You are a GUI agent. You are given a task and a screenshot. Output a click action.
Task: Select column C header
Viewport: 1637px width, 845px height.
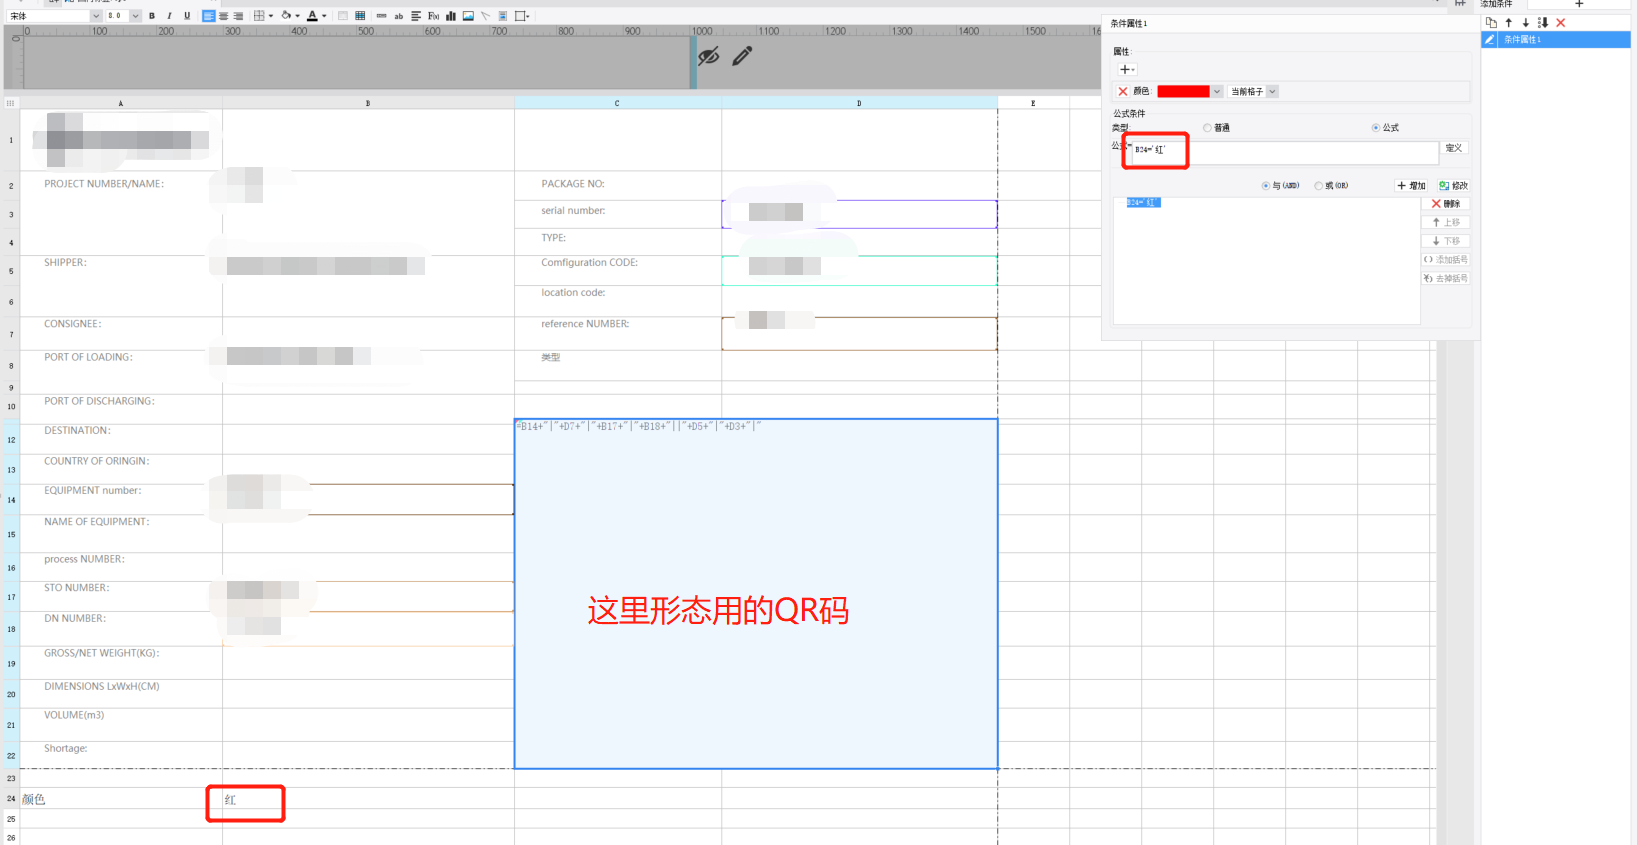point(617,103)
